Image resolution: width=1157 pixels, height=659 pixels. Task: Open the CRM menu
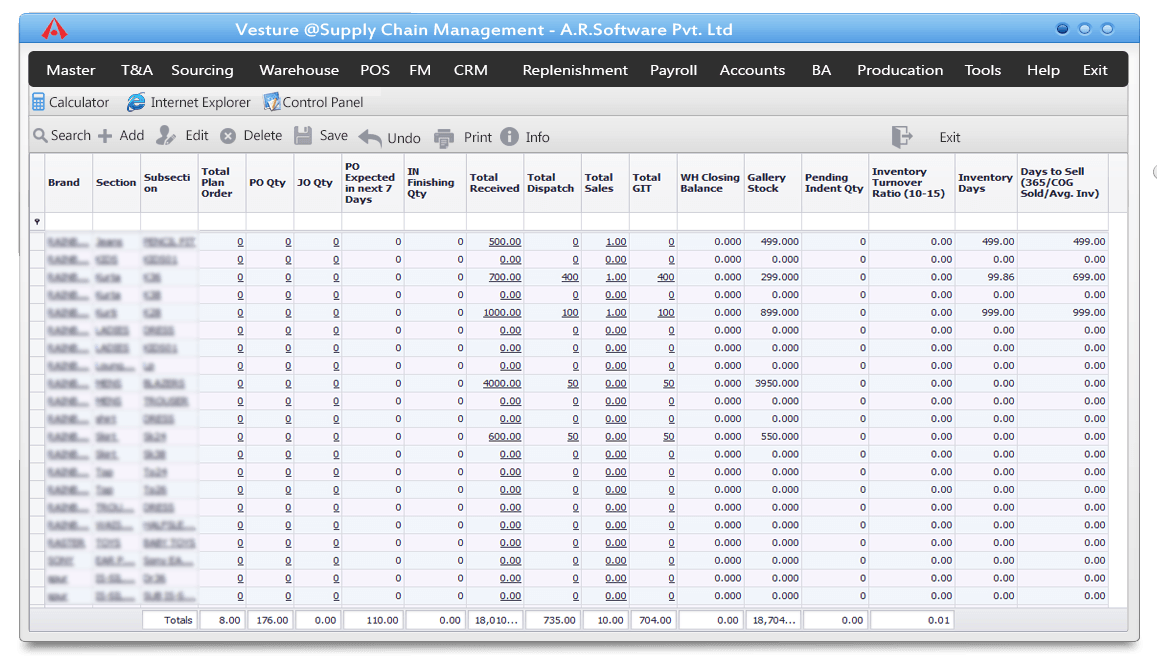[x=471, y=70]
